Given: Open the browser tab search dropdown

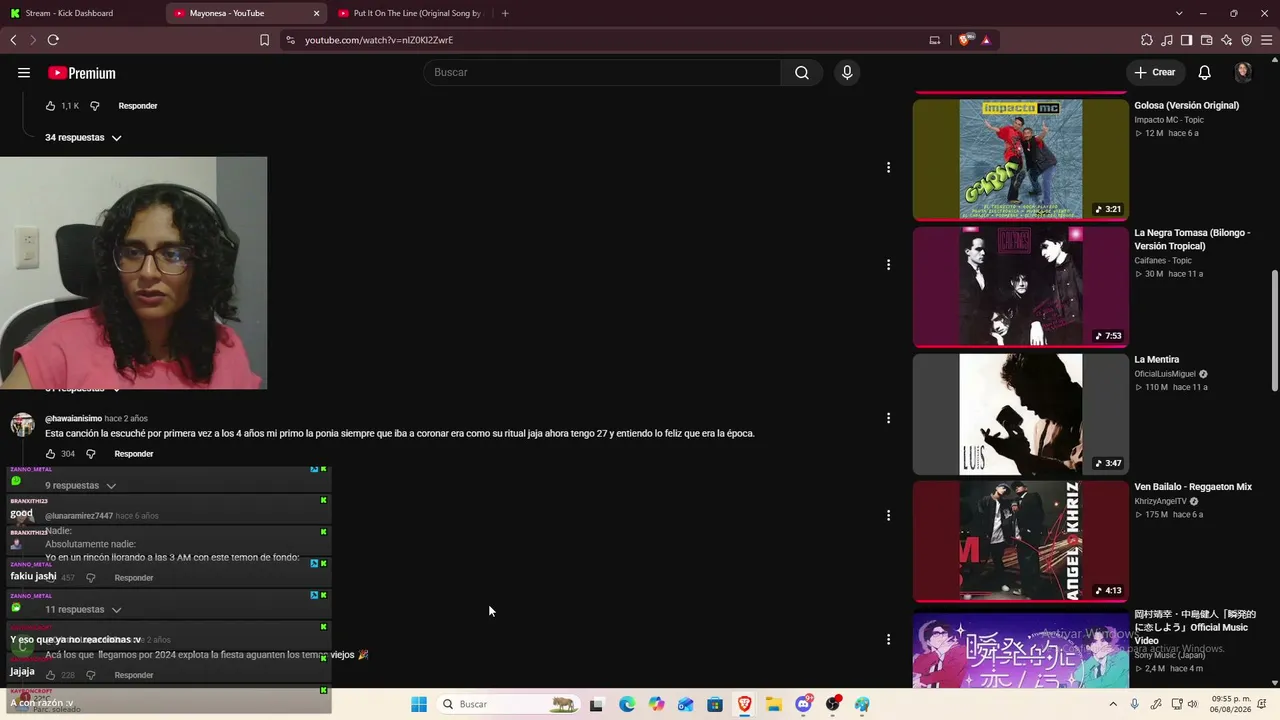Looking at the screenshot, I should [x=1179, y=13].
